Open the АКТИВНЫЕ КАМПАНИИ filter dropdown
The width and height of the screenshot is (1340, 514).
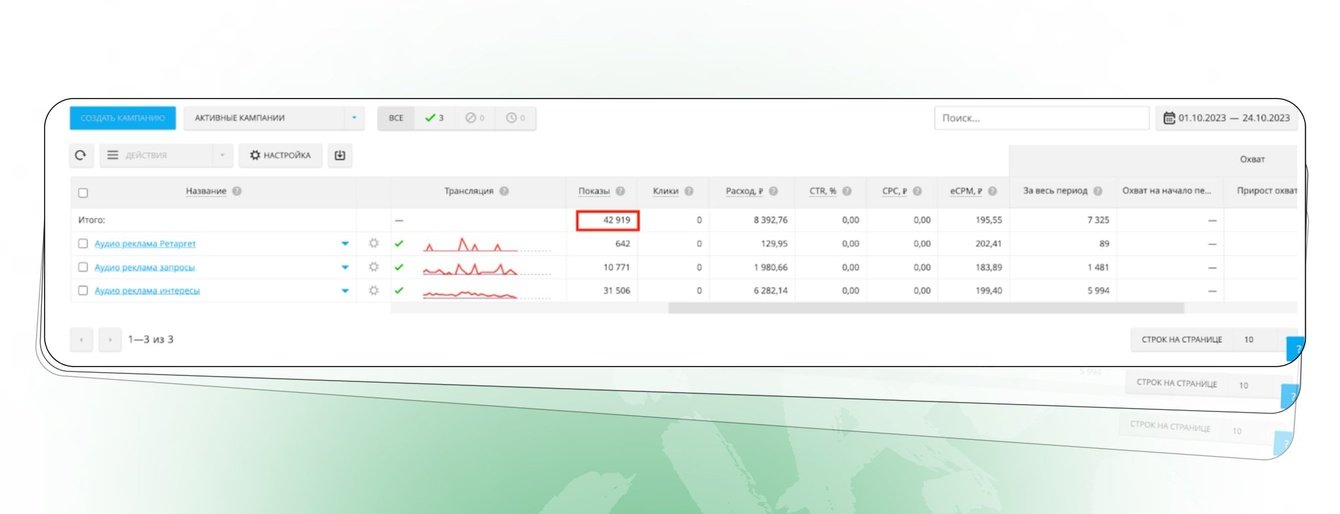pyautogui.click(x=275, y=118)
